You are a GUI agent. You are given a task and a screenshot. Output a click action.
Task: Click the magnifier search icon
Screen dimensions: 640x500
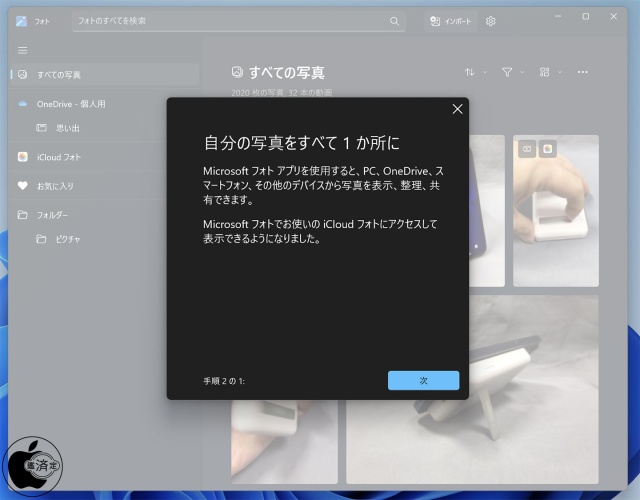[x=394, y=21]
